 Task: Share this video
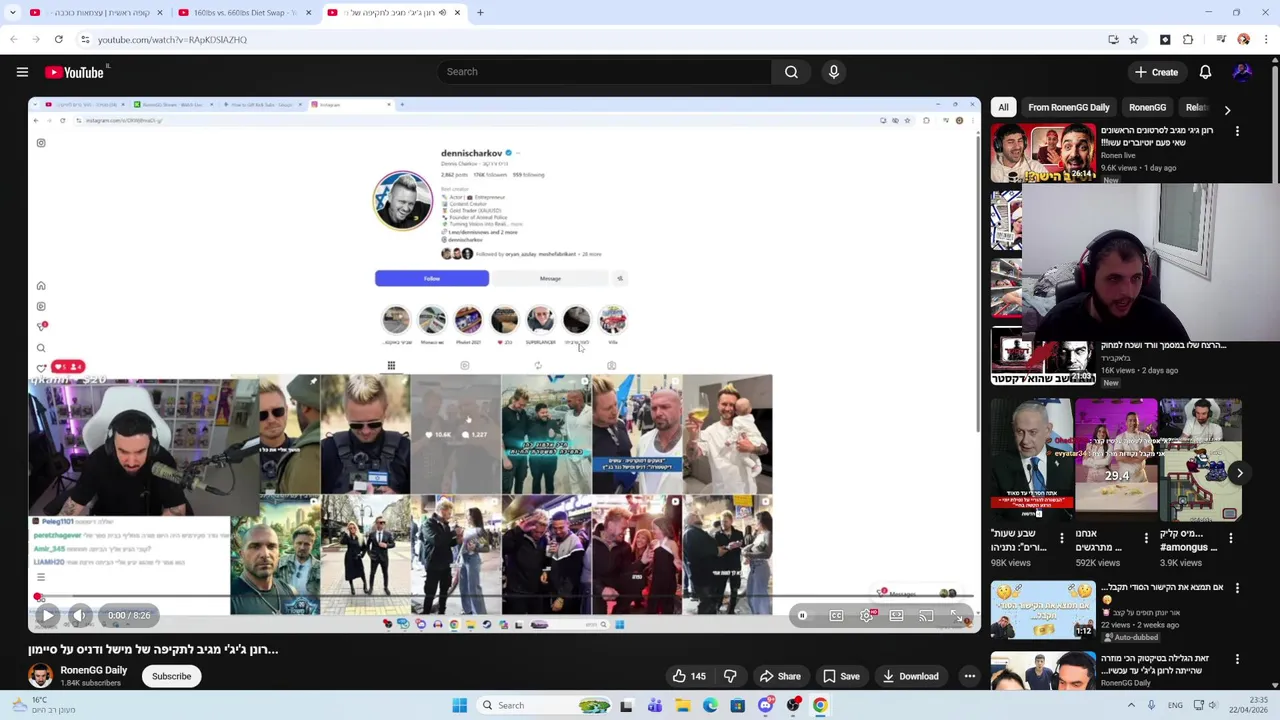pyautogui.click(x=779, y=676)
